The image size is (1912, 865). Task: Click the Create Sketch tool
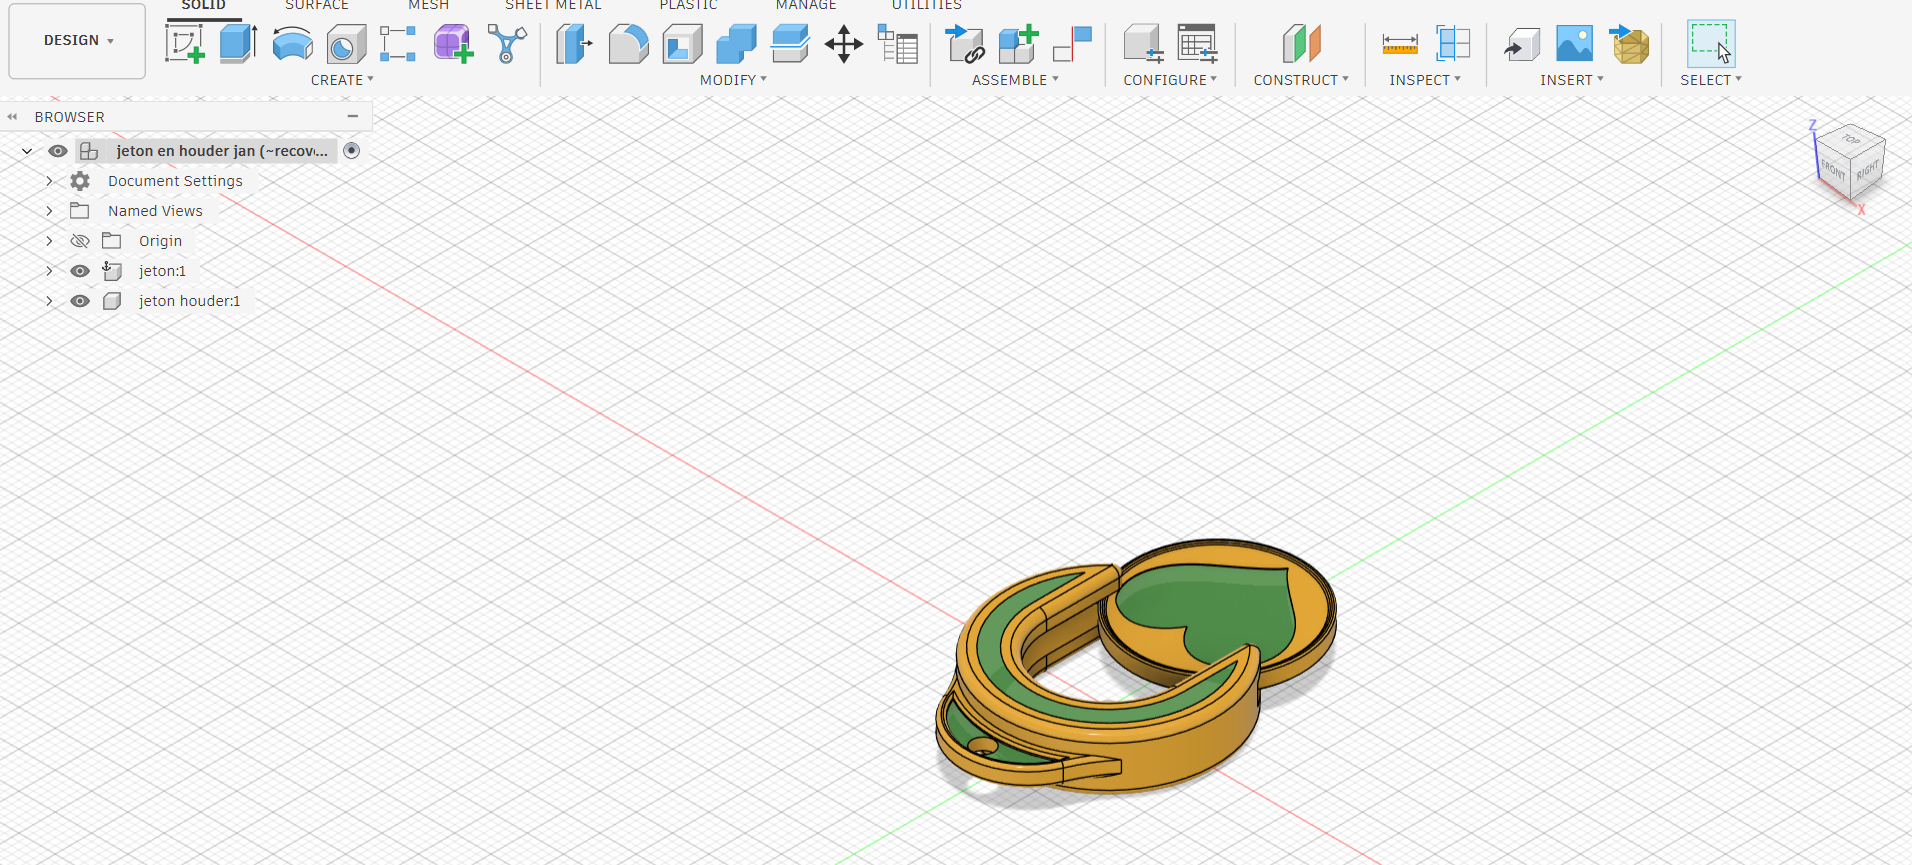[x=185, y=45]
